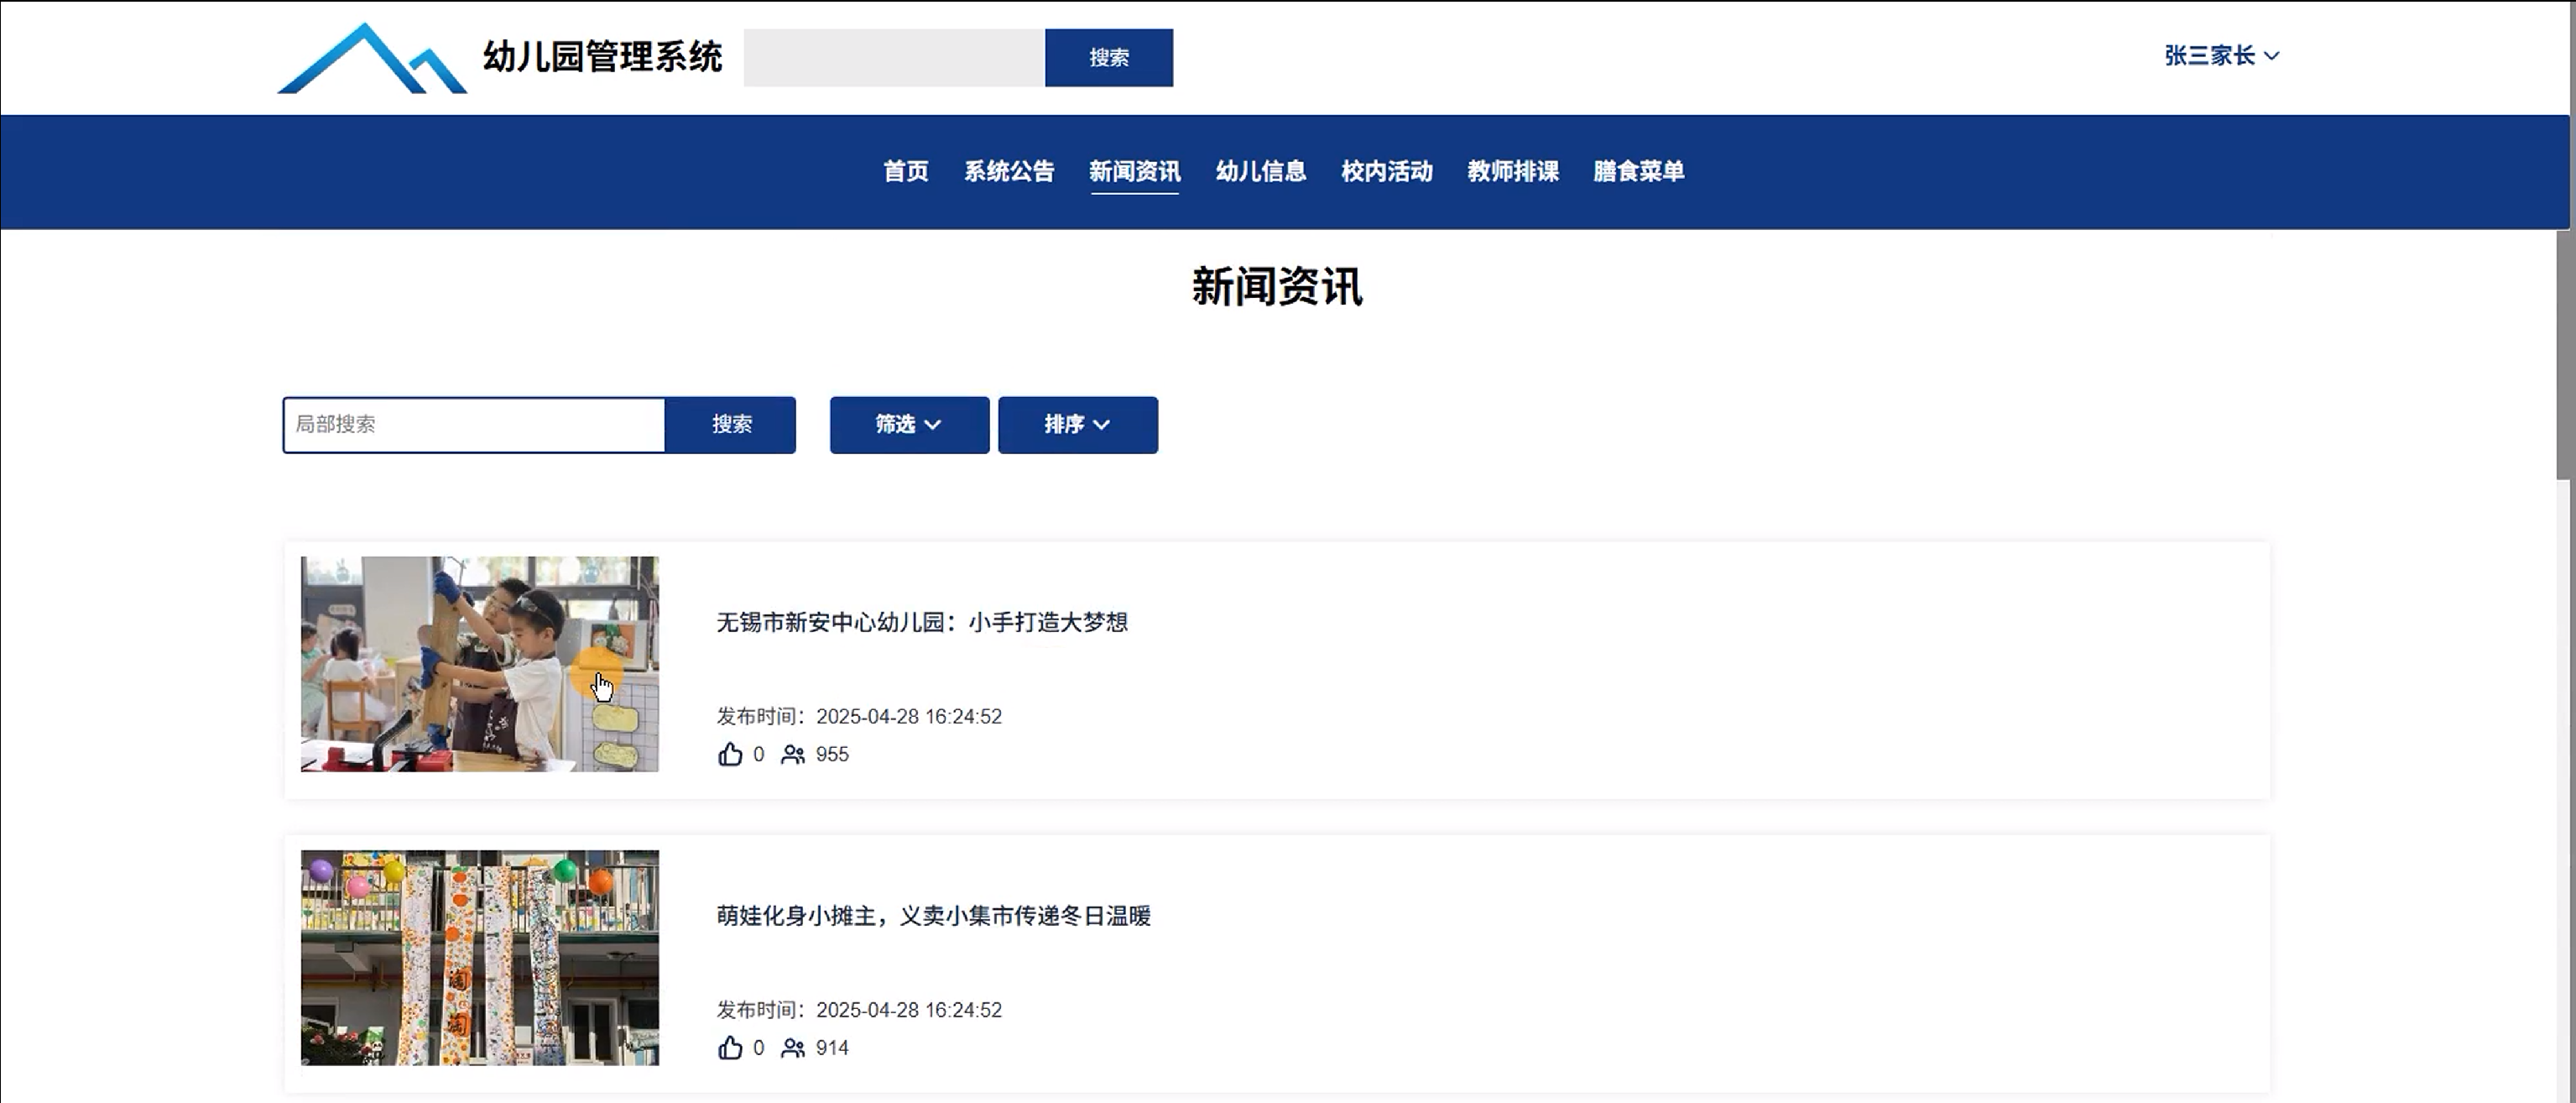Select the 幼儿信息 navigation item
Screen dimensions: 2576x1103
pos(1260,171)
